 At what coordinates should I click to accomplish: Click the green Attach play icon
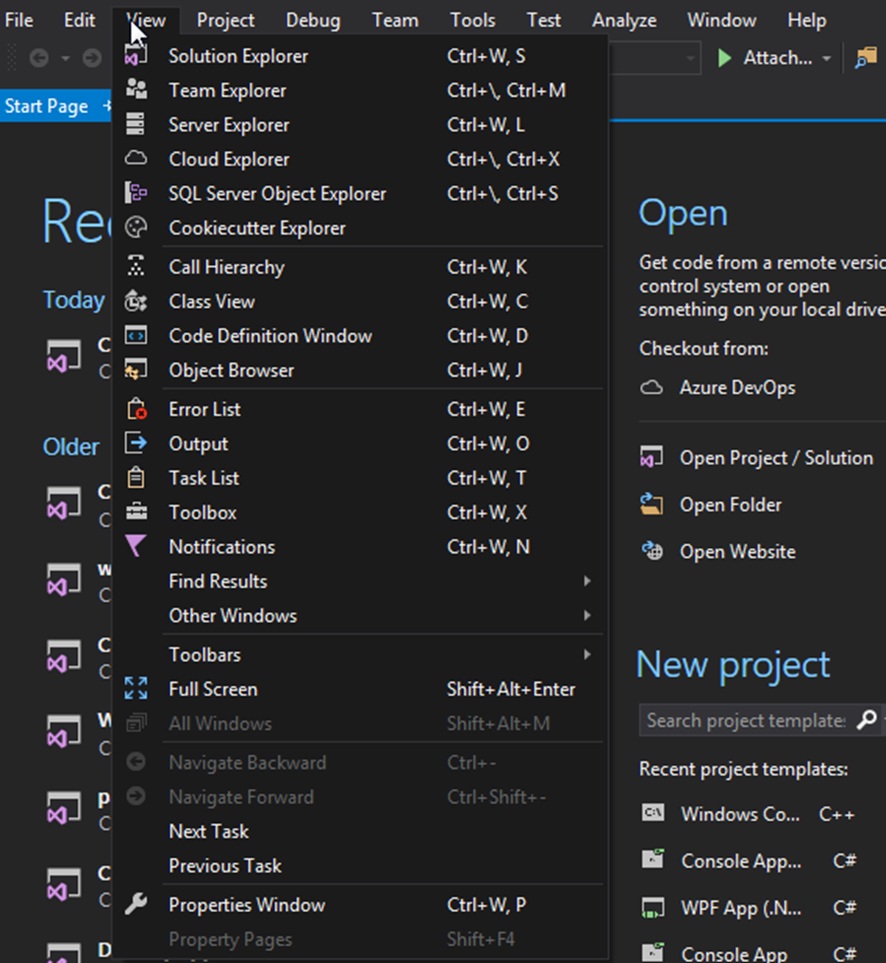[725, 58]
